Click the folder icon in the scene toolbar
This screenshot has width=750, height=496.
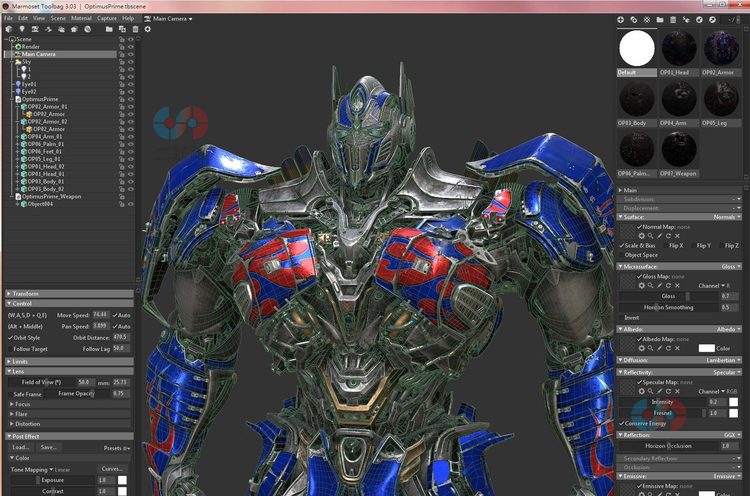[109, 29]
